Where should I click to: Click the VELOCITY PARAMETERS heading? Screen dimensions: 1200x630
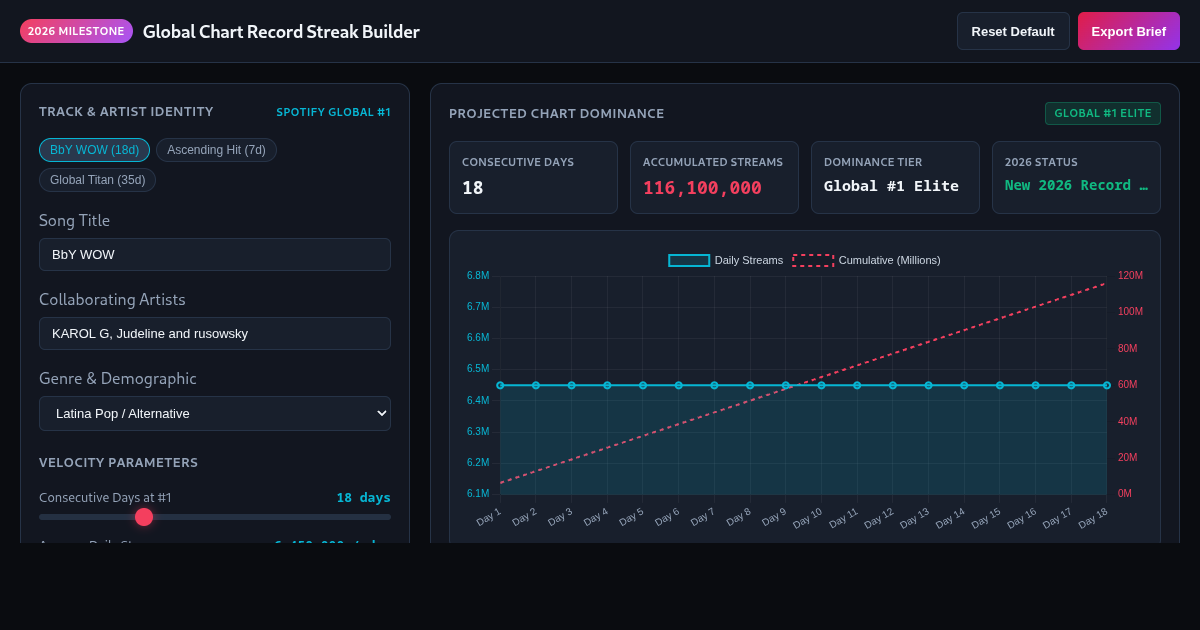118,462
